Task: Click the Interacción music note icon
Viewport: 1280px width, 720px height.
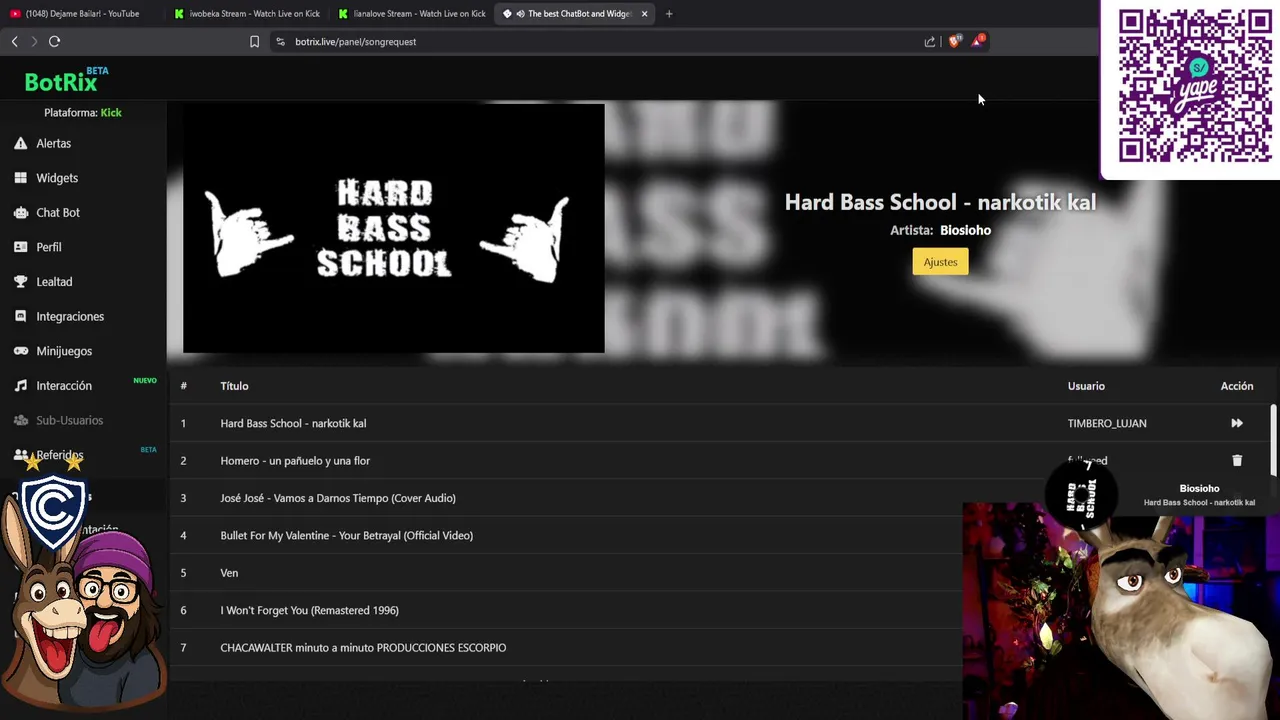Action: pos(20,385)
